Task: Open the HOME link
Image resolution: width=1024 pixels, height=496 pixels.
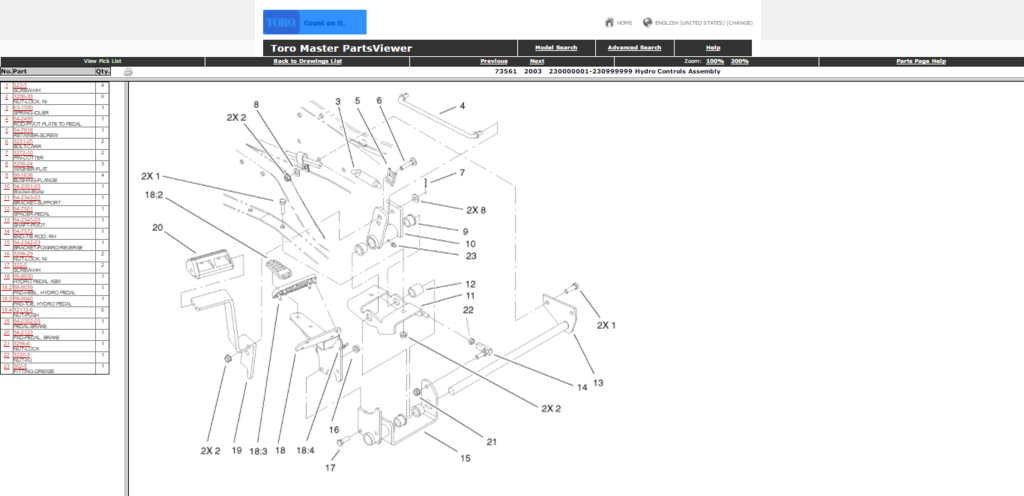Action: click(x=624, y=23)
